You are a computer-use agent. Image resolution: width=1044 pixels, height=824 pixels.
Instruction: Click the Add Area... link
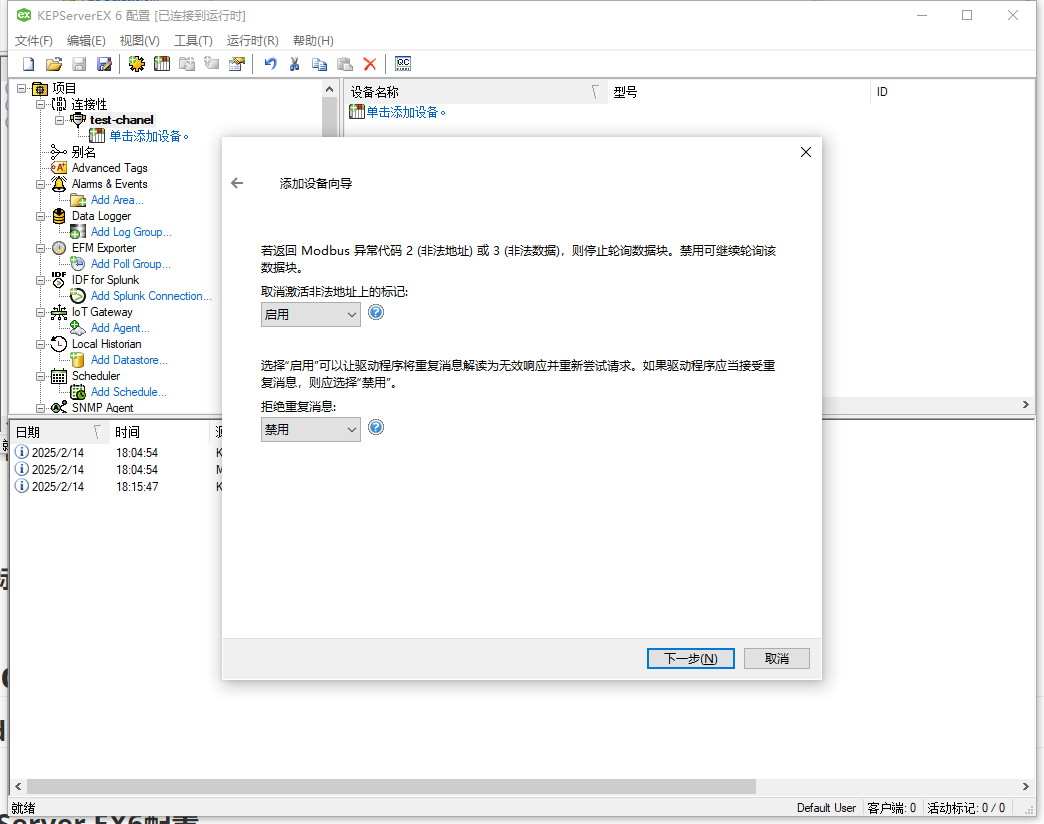(x=117, y=200)
